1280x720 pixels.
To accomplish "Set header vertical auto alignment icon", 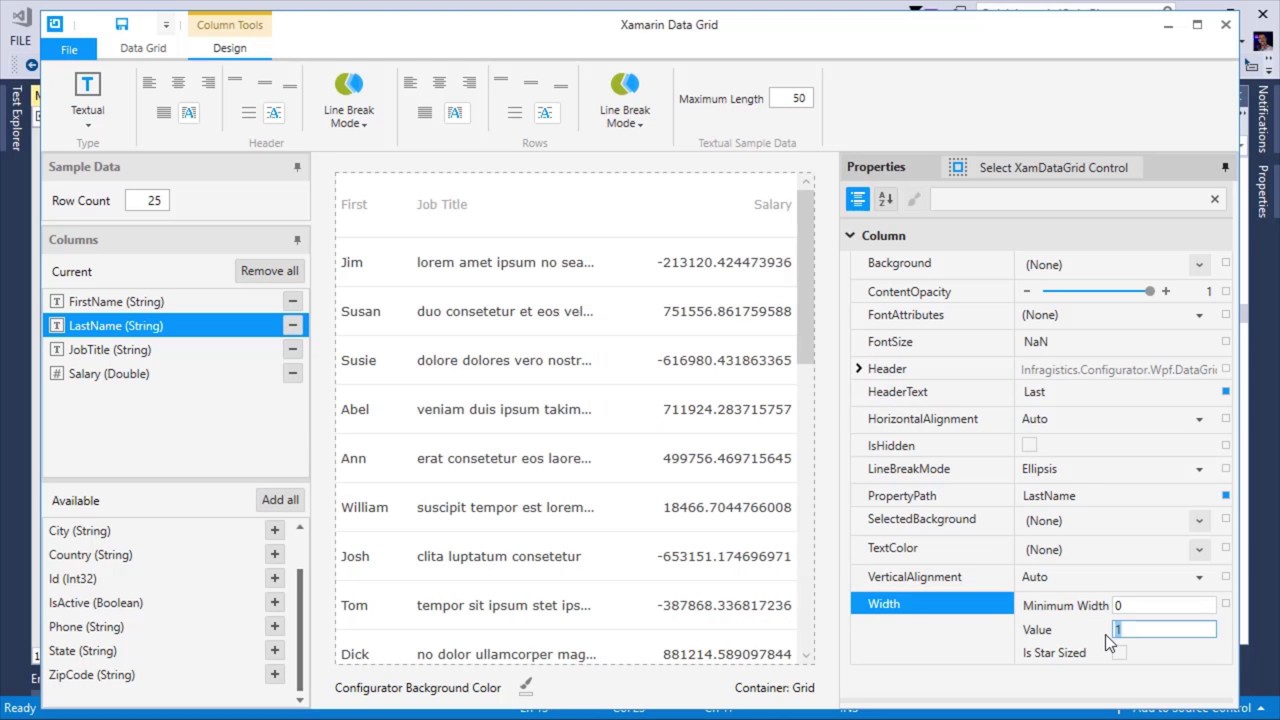I will pos(274,113).
